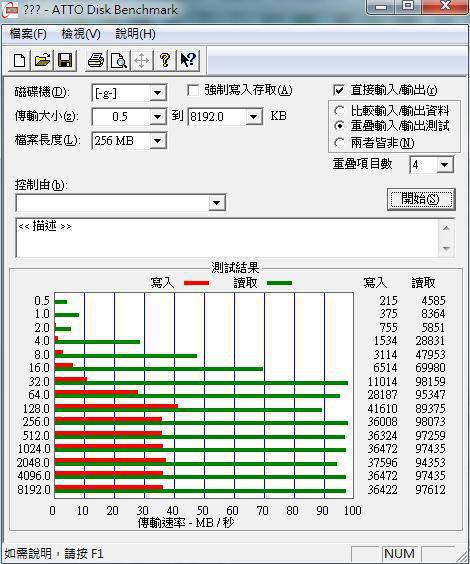
Task: Click the 開始(S) start button
Action: [x=421, y=199]
